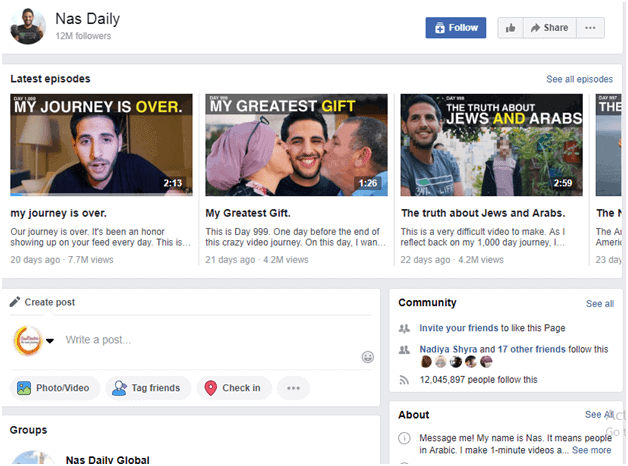Screen dimensions: 628x466
Task: Play the Jews and Arabs video thumbnail
Action: pos(491,145)
